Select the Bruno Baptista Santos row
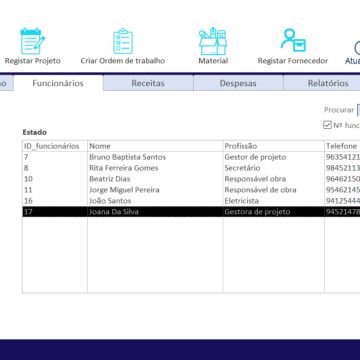360x360 pixels. click(191, 157)
